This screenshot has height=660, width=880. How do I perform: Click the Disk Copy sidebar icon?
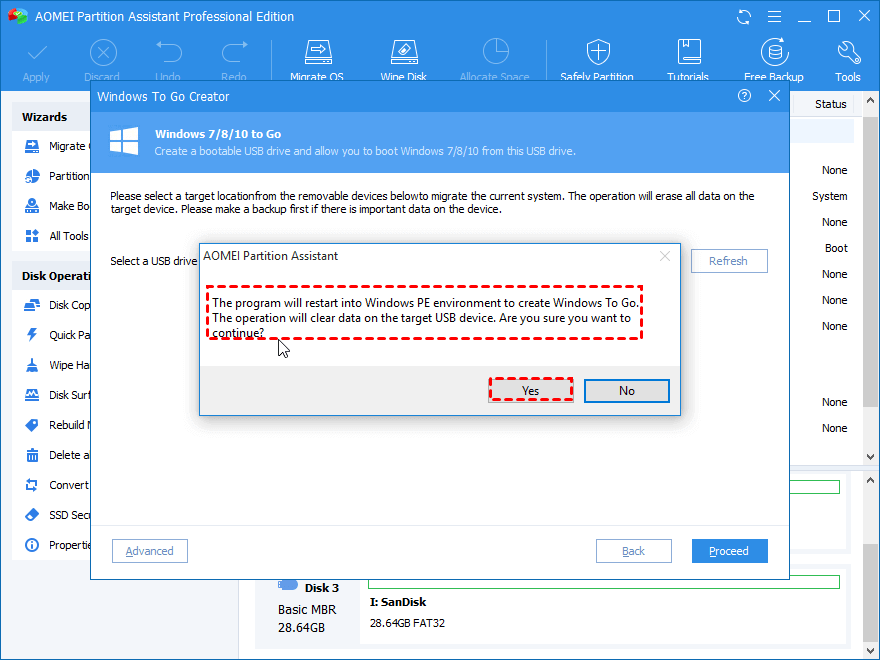point(32,305)
